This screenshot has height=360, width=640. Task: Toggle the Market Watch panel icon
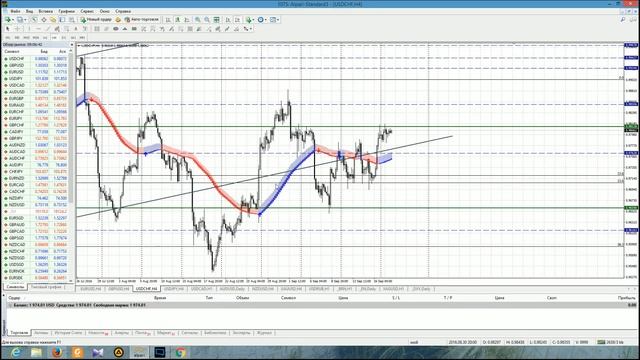[34, 20]
